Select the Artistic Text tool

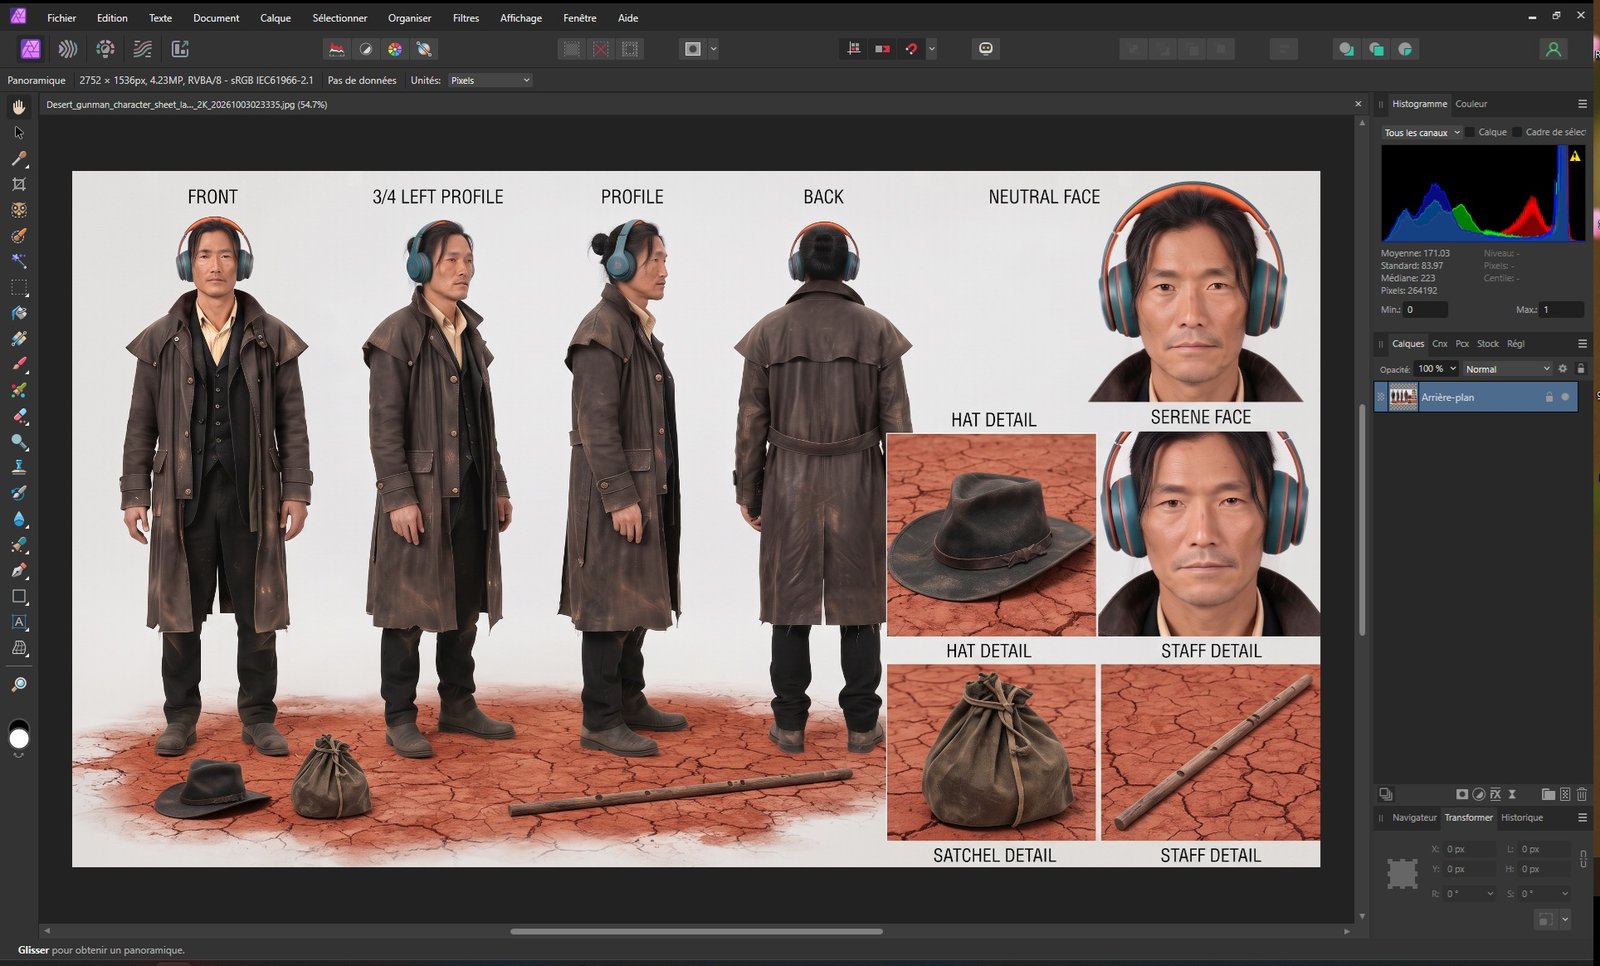19,622
